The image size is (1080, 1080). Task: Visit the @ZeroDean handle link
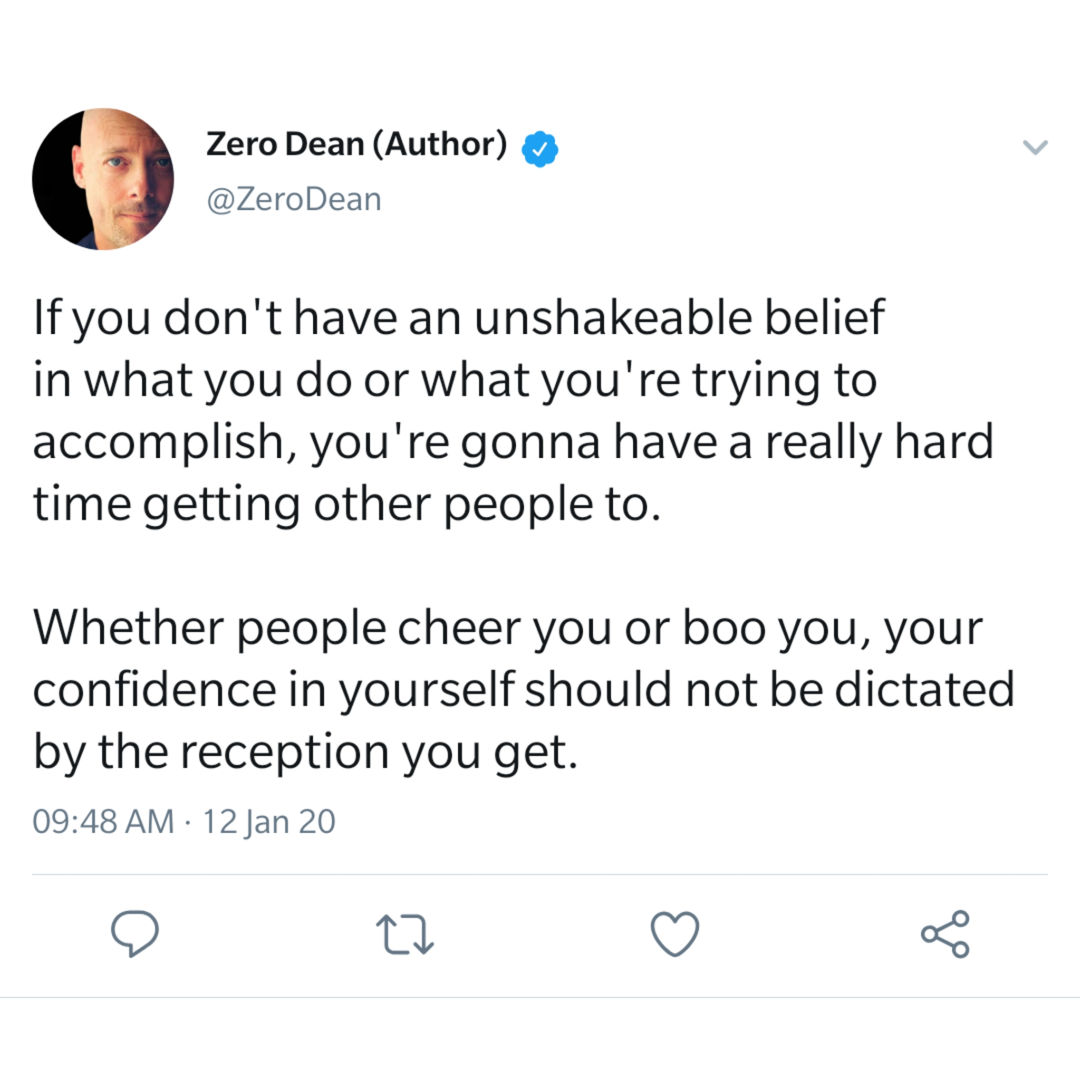[x=294, y=200]
